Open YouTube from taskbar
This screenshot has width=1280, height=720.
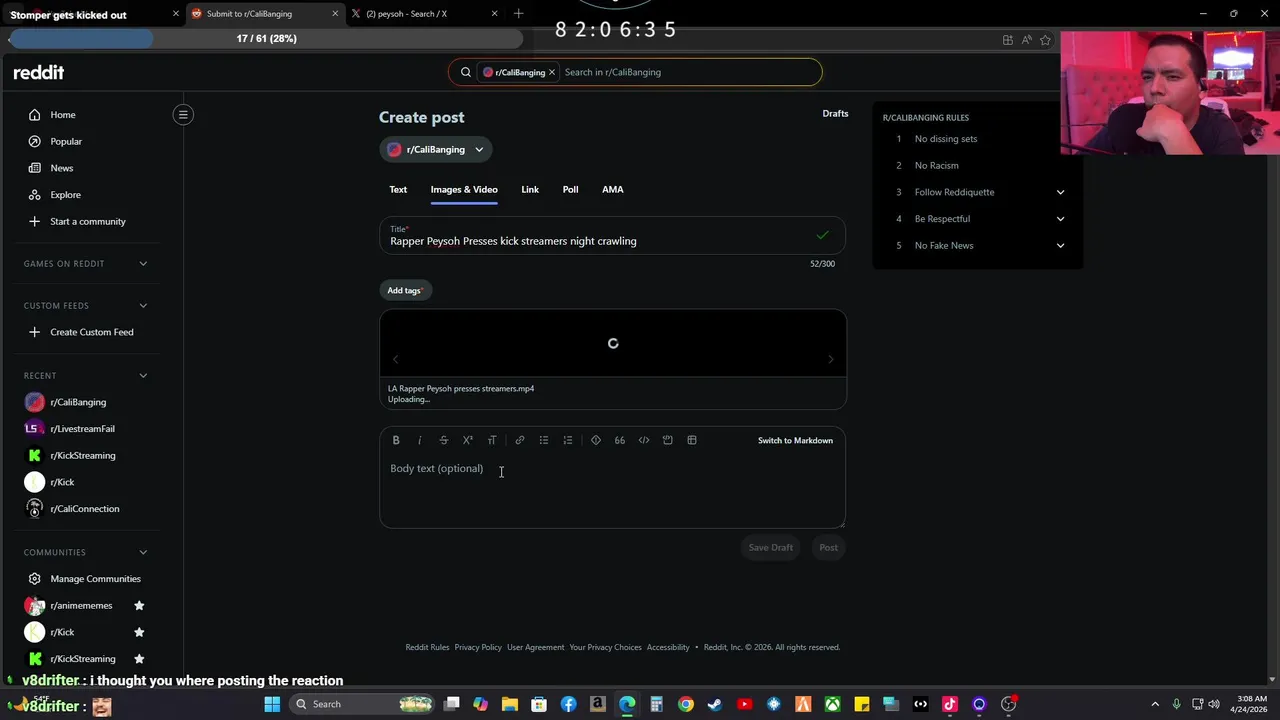[x=744, y=704]
